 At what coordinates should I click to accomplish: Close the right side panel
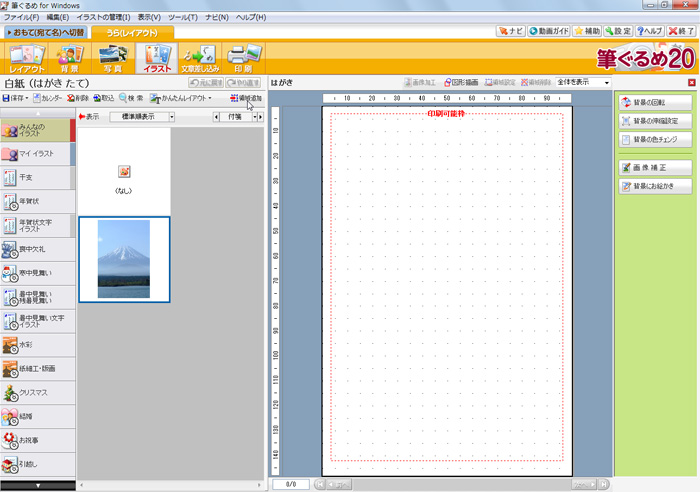coord(692,83)
